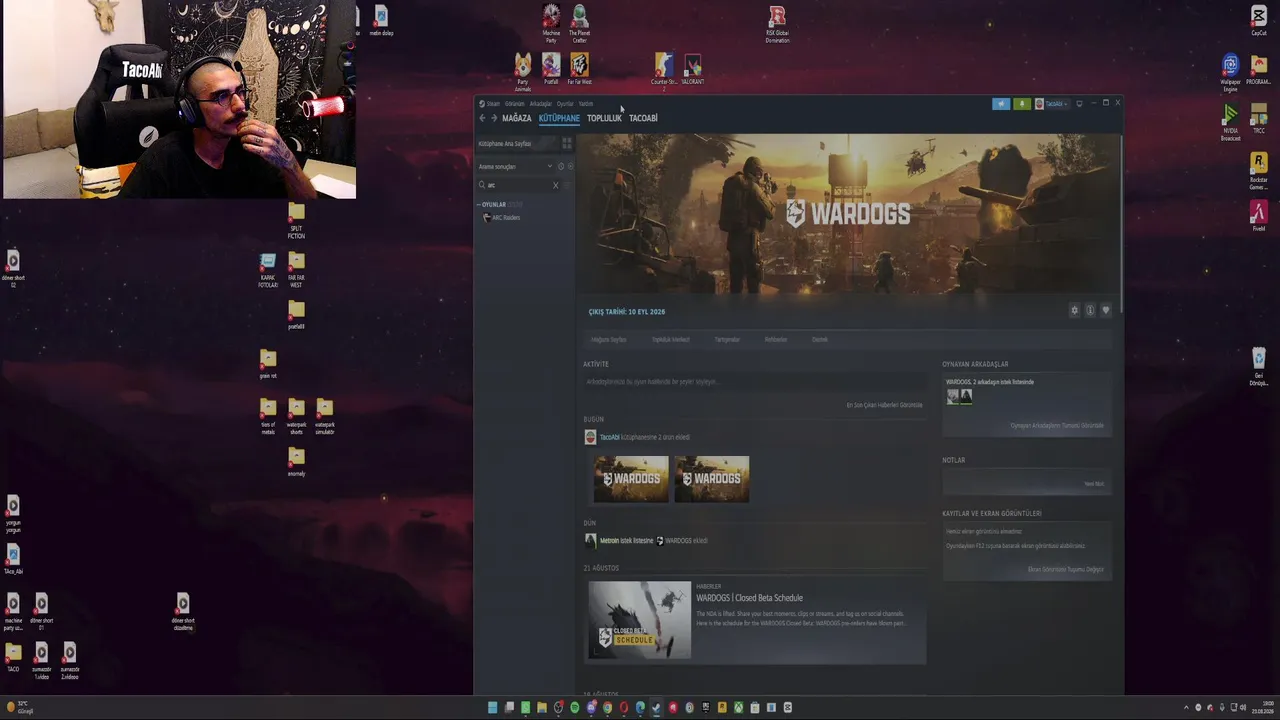1280x720 pixels.
Task: Add WARDOGS to favorites heart icon
Action: click(x=1105, y=310)
